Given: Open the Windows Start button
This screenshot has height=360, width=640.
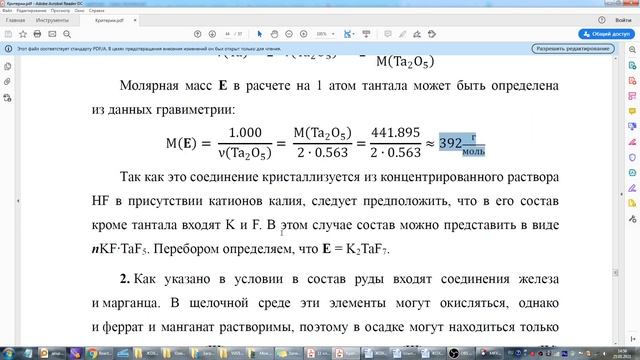Looking at the screenshot, I should click(9, 353).
